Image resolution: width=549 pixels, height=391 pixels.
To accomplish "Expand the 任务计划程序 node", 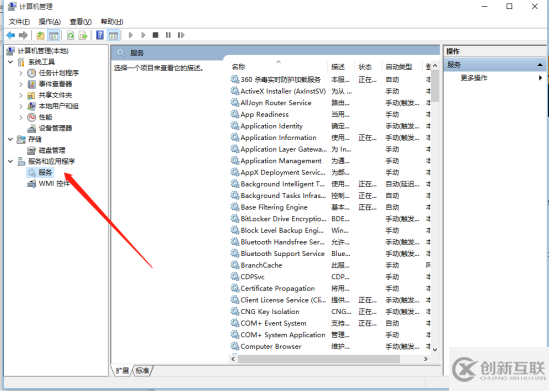I will (x=21, y=73).
